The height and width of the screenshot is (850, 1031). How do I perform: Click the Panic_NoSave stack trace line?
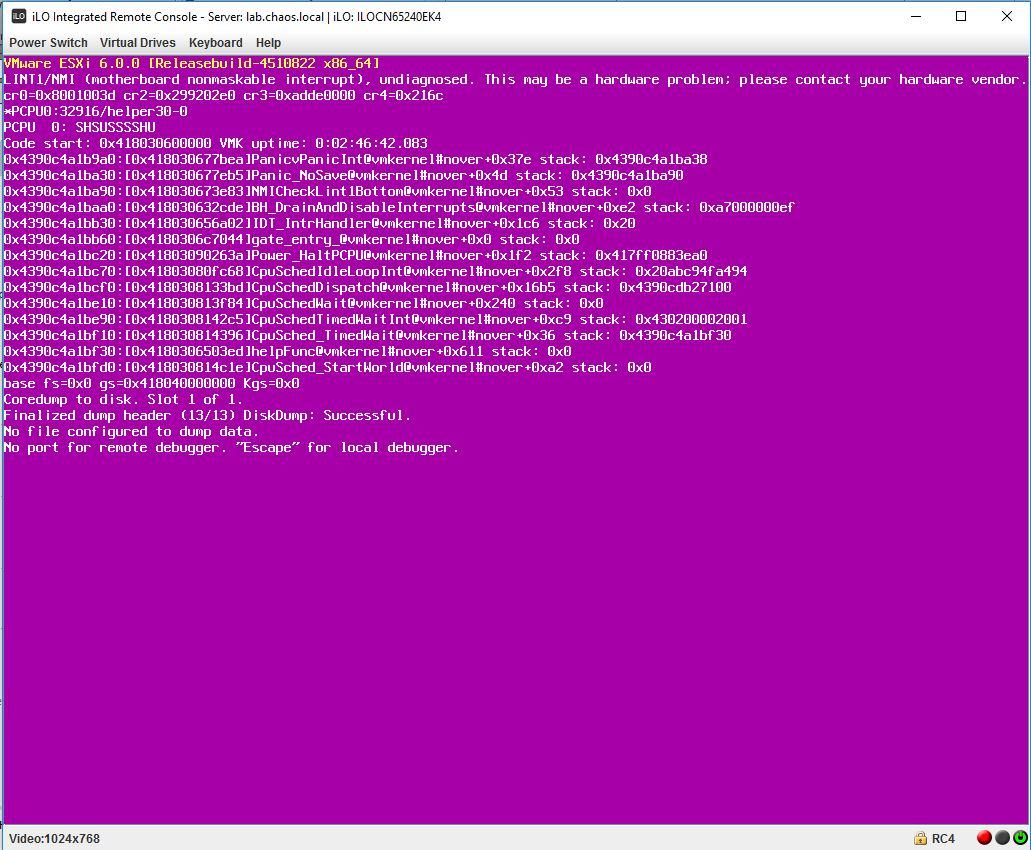coord(343,175)
